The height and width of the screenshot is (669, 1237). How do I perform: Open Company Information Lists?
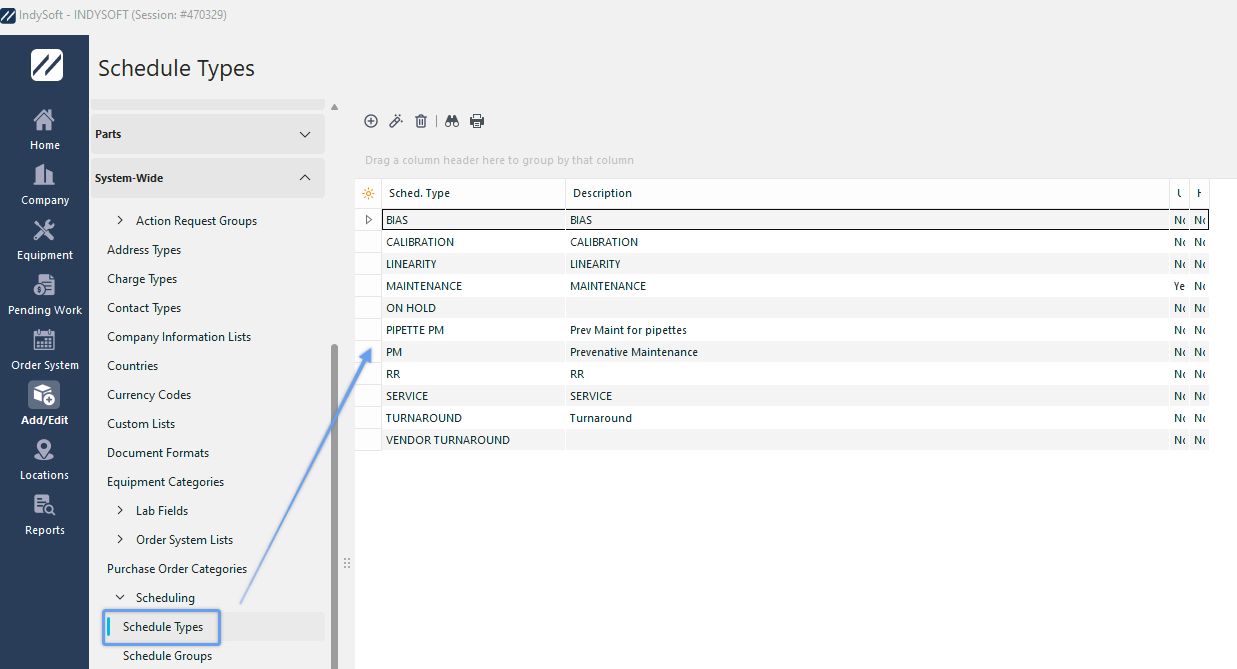pyautogui.click(x=179, y=337)
